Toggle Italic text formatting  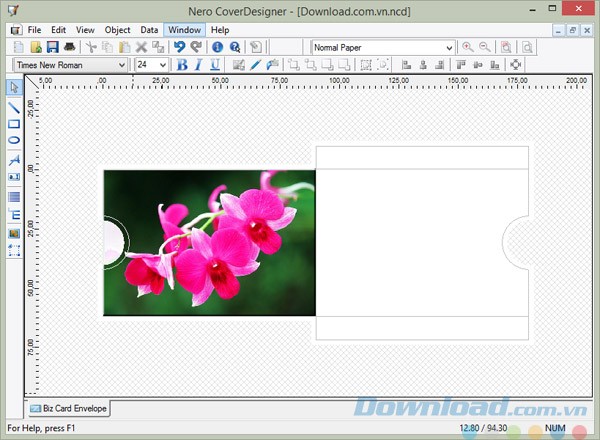coord(199,65)
